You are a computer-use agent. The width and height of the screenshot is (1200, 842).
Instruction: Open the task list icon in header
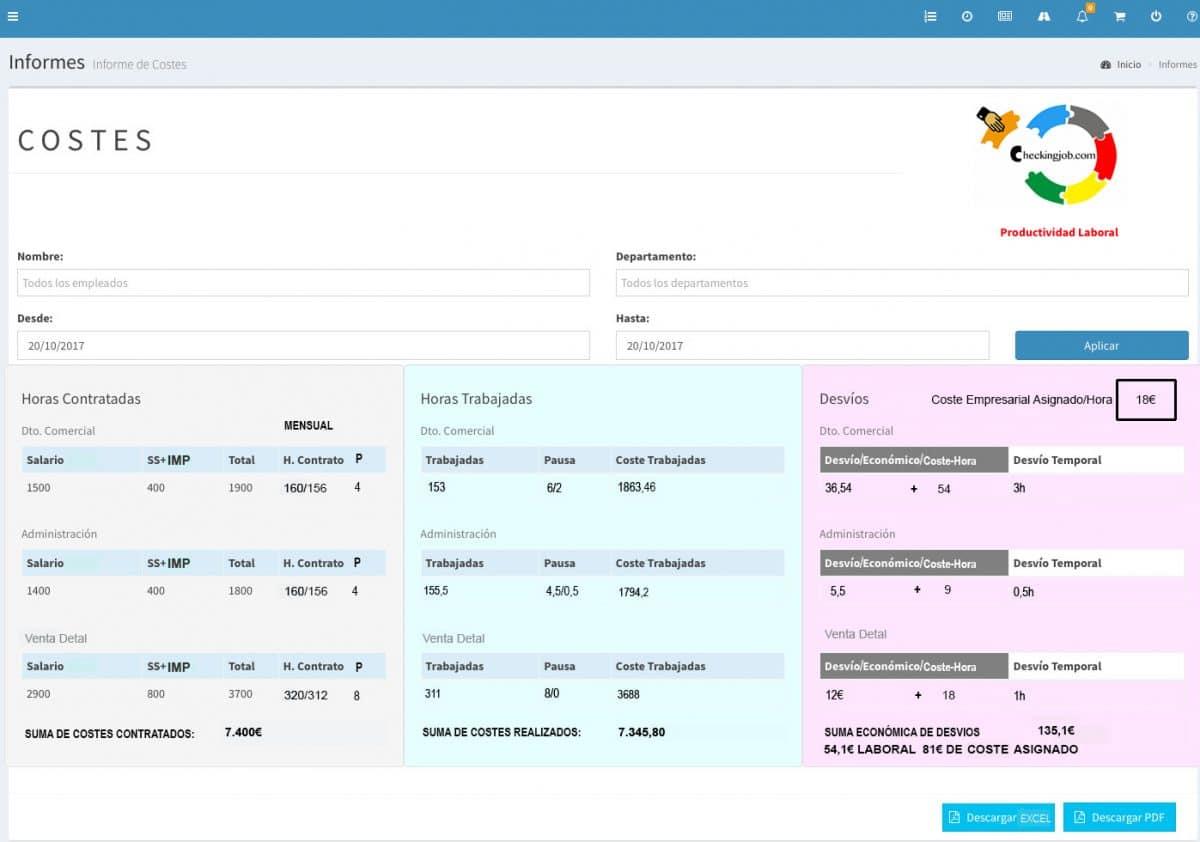click(x=930, y=17)
